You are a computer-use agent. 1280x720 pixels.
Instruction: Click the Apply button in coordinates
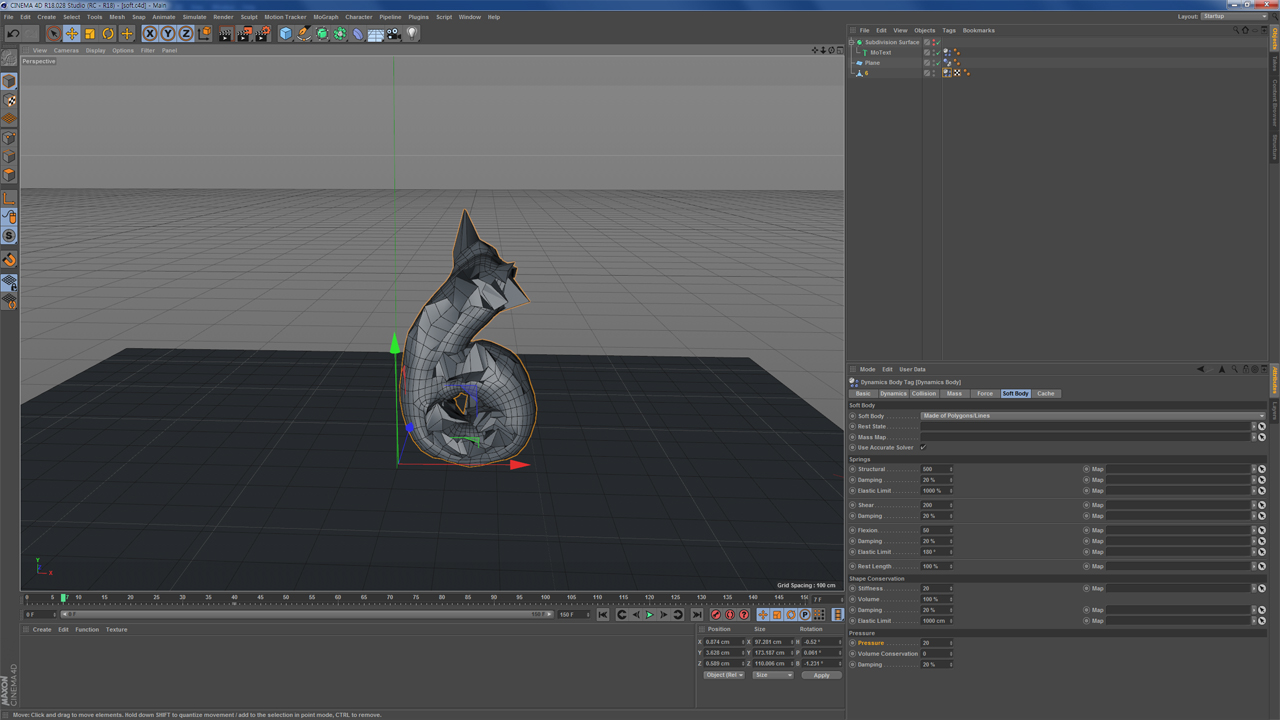click(x=821, y=675)
